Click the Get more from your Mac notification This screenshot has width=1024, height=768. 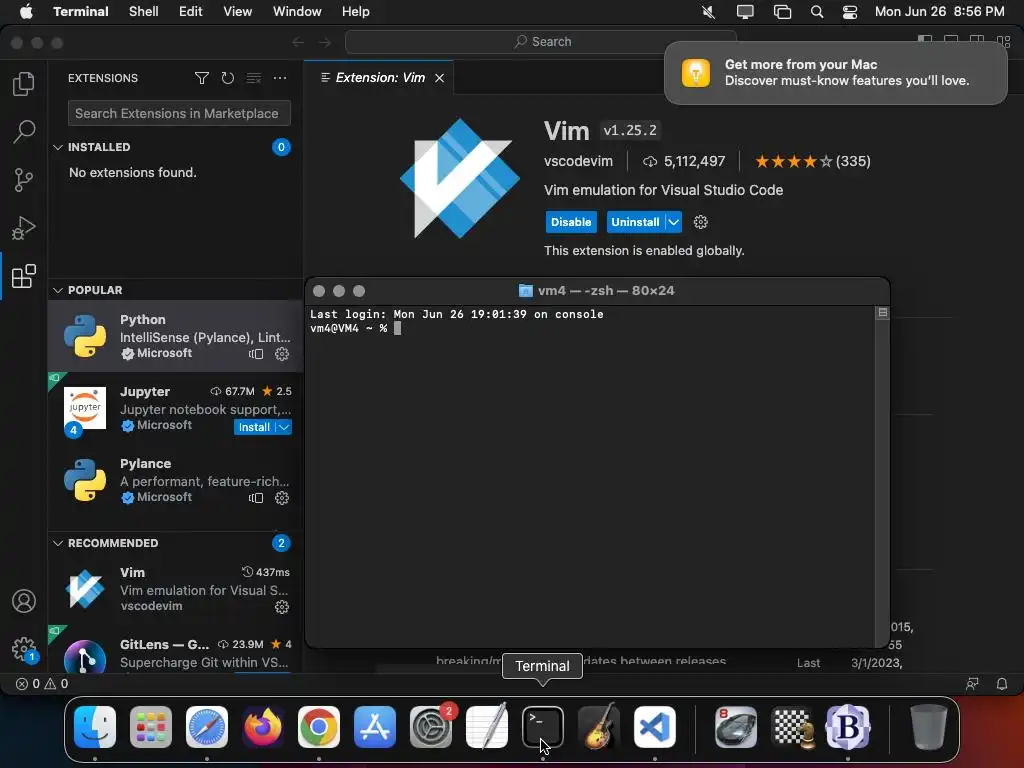(x=836, y=72)
